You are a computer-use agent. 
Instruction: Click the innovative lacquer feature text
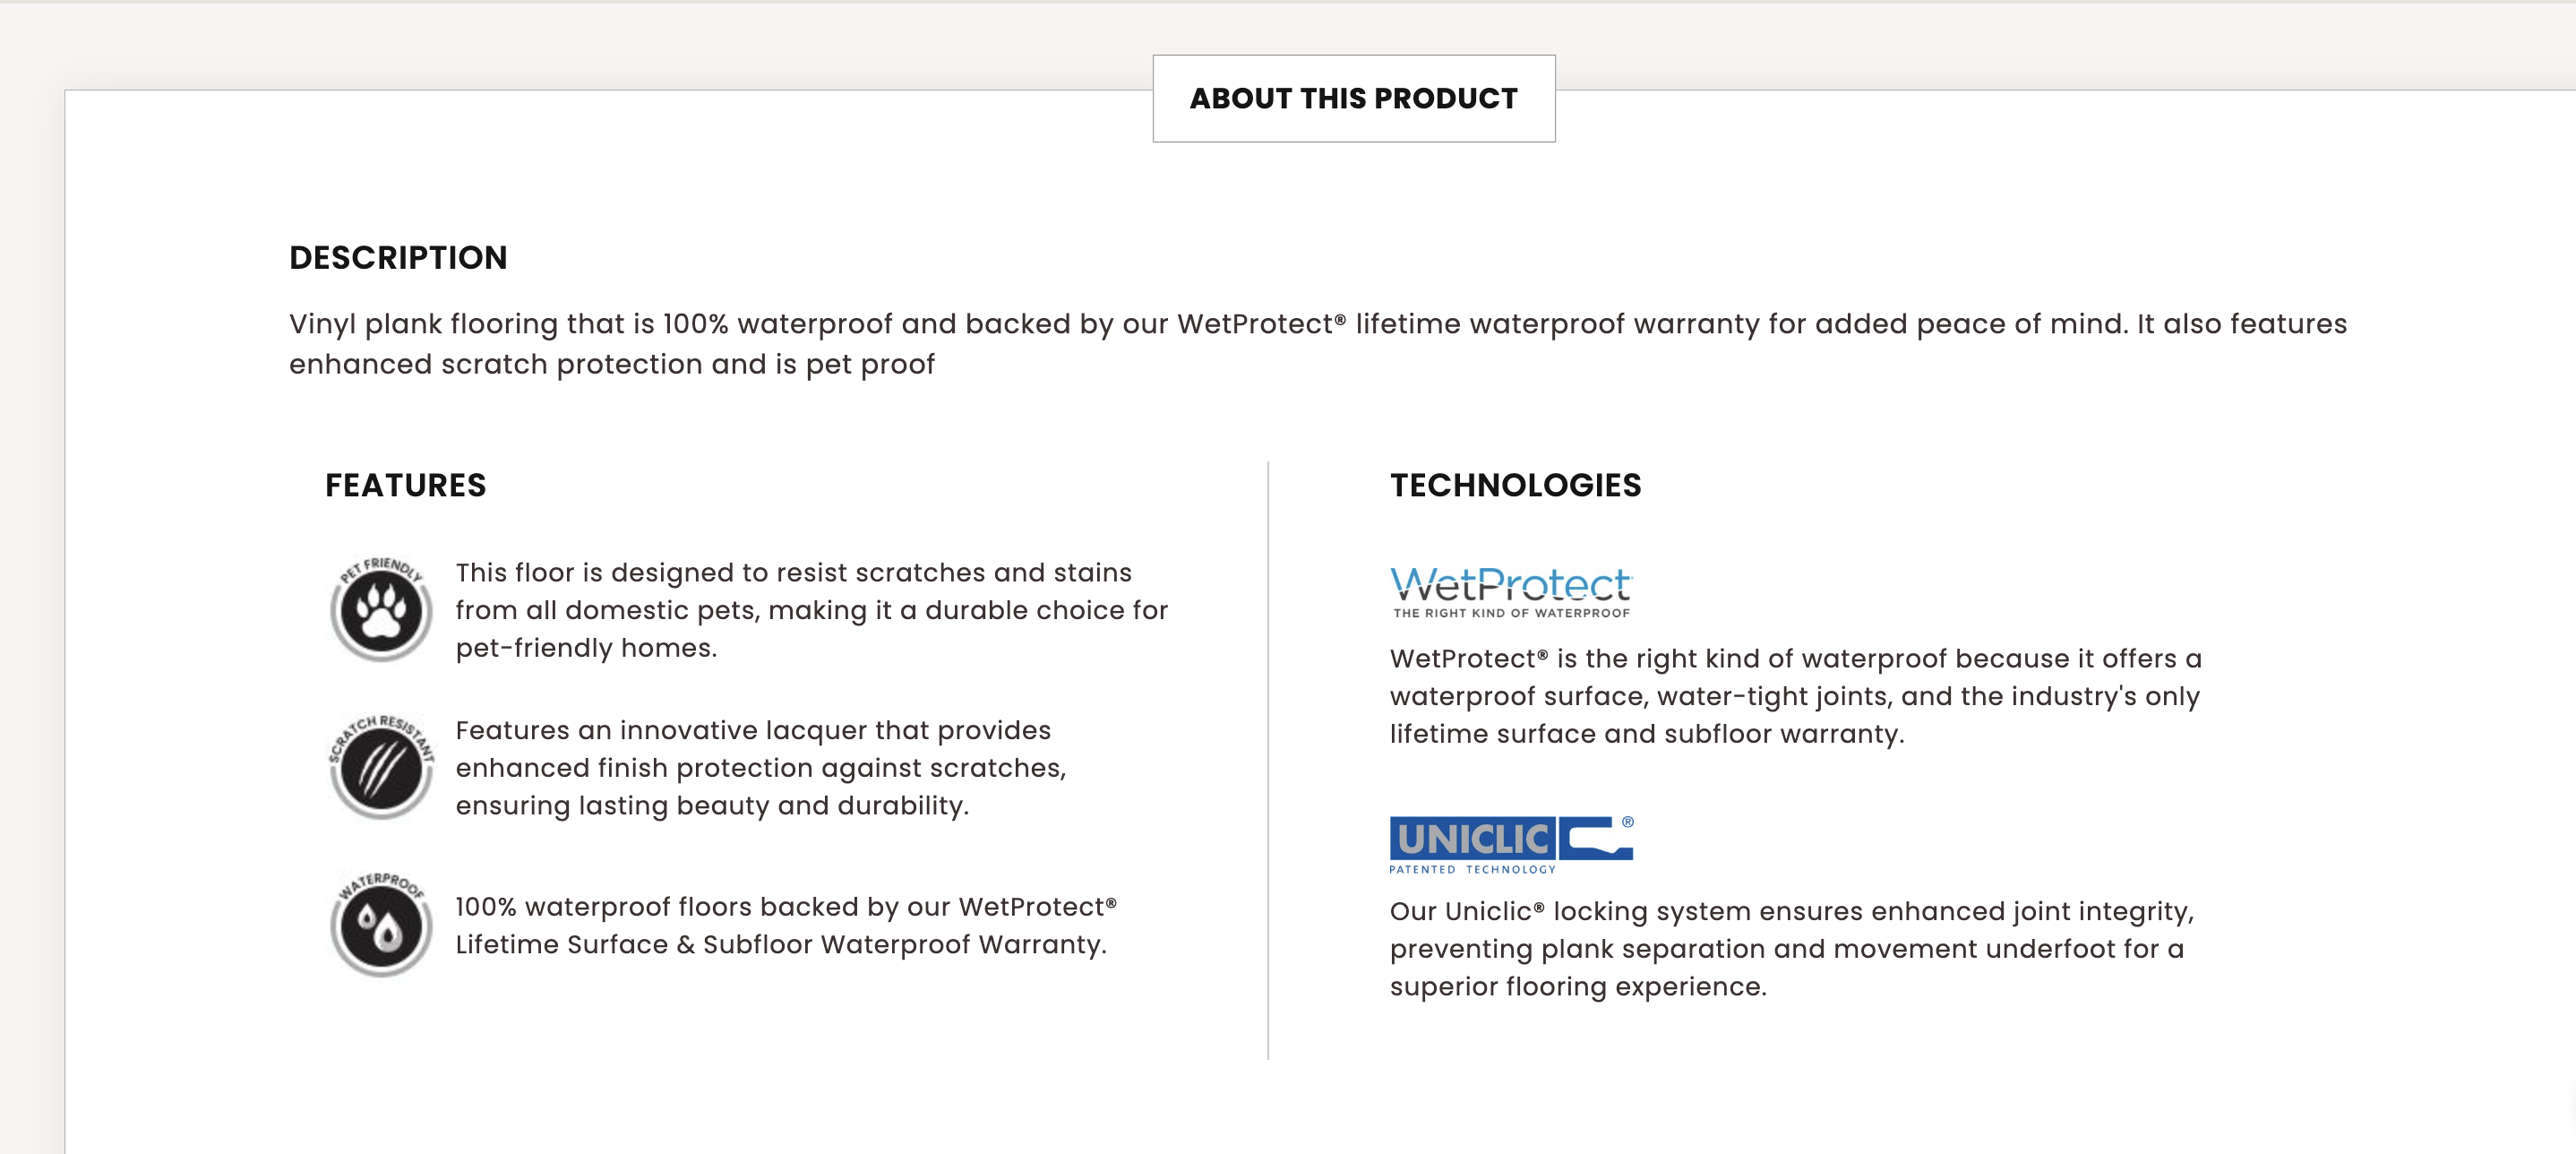point(761,768)
